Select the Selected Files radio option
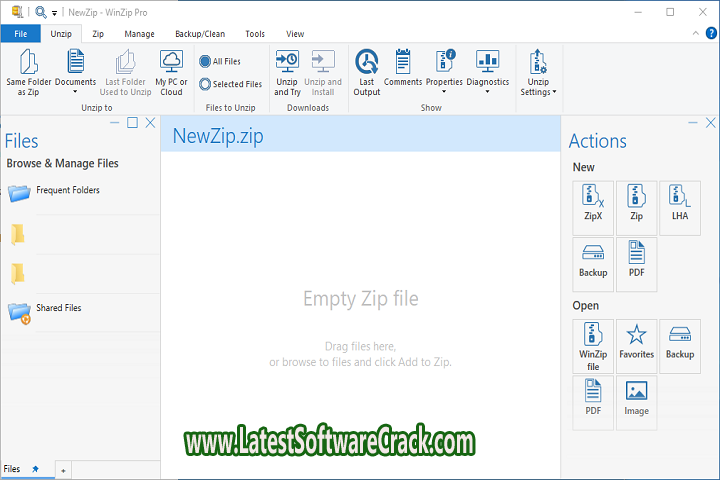720x480 pixels. click(205, 85)
